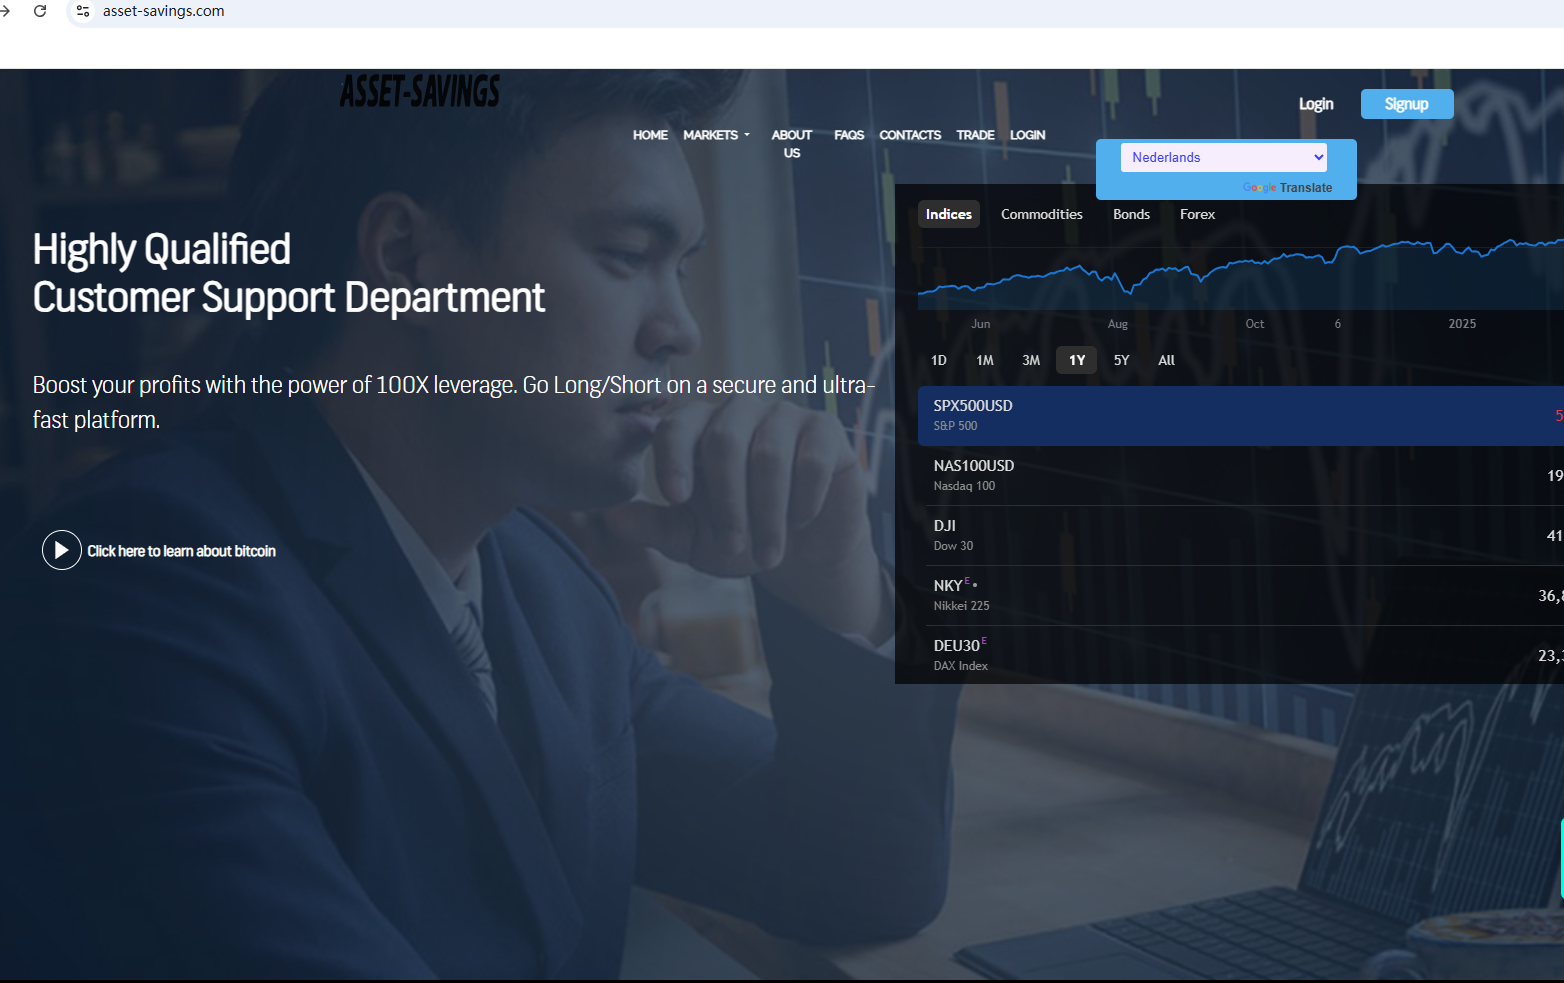
Task: Click the indices price chart line
Action: (x=1241, y=268)
